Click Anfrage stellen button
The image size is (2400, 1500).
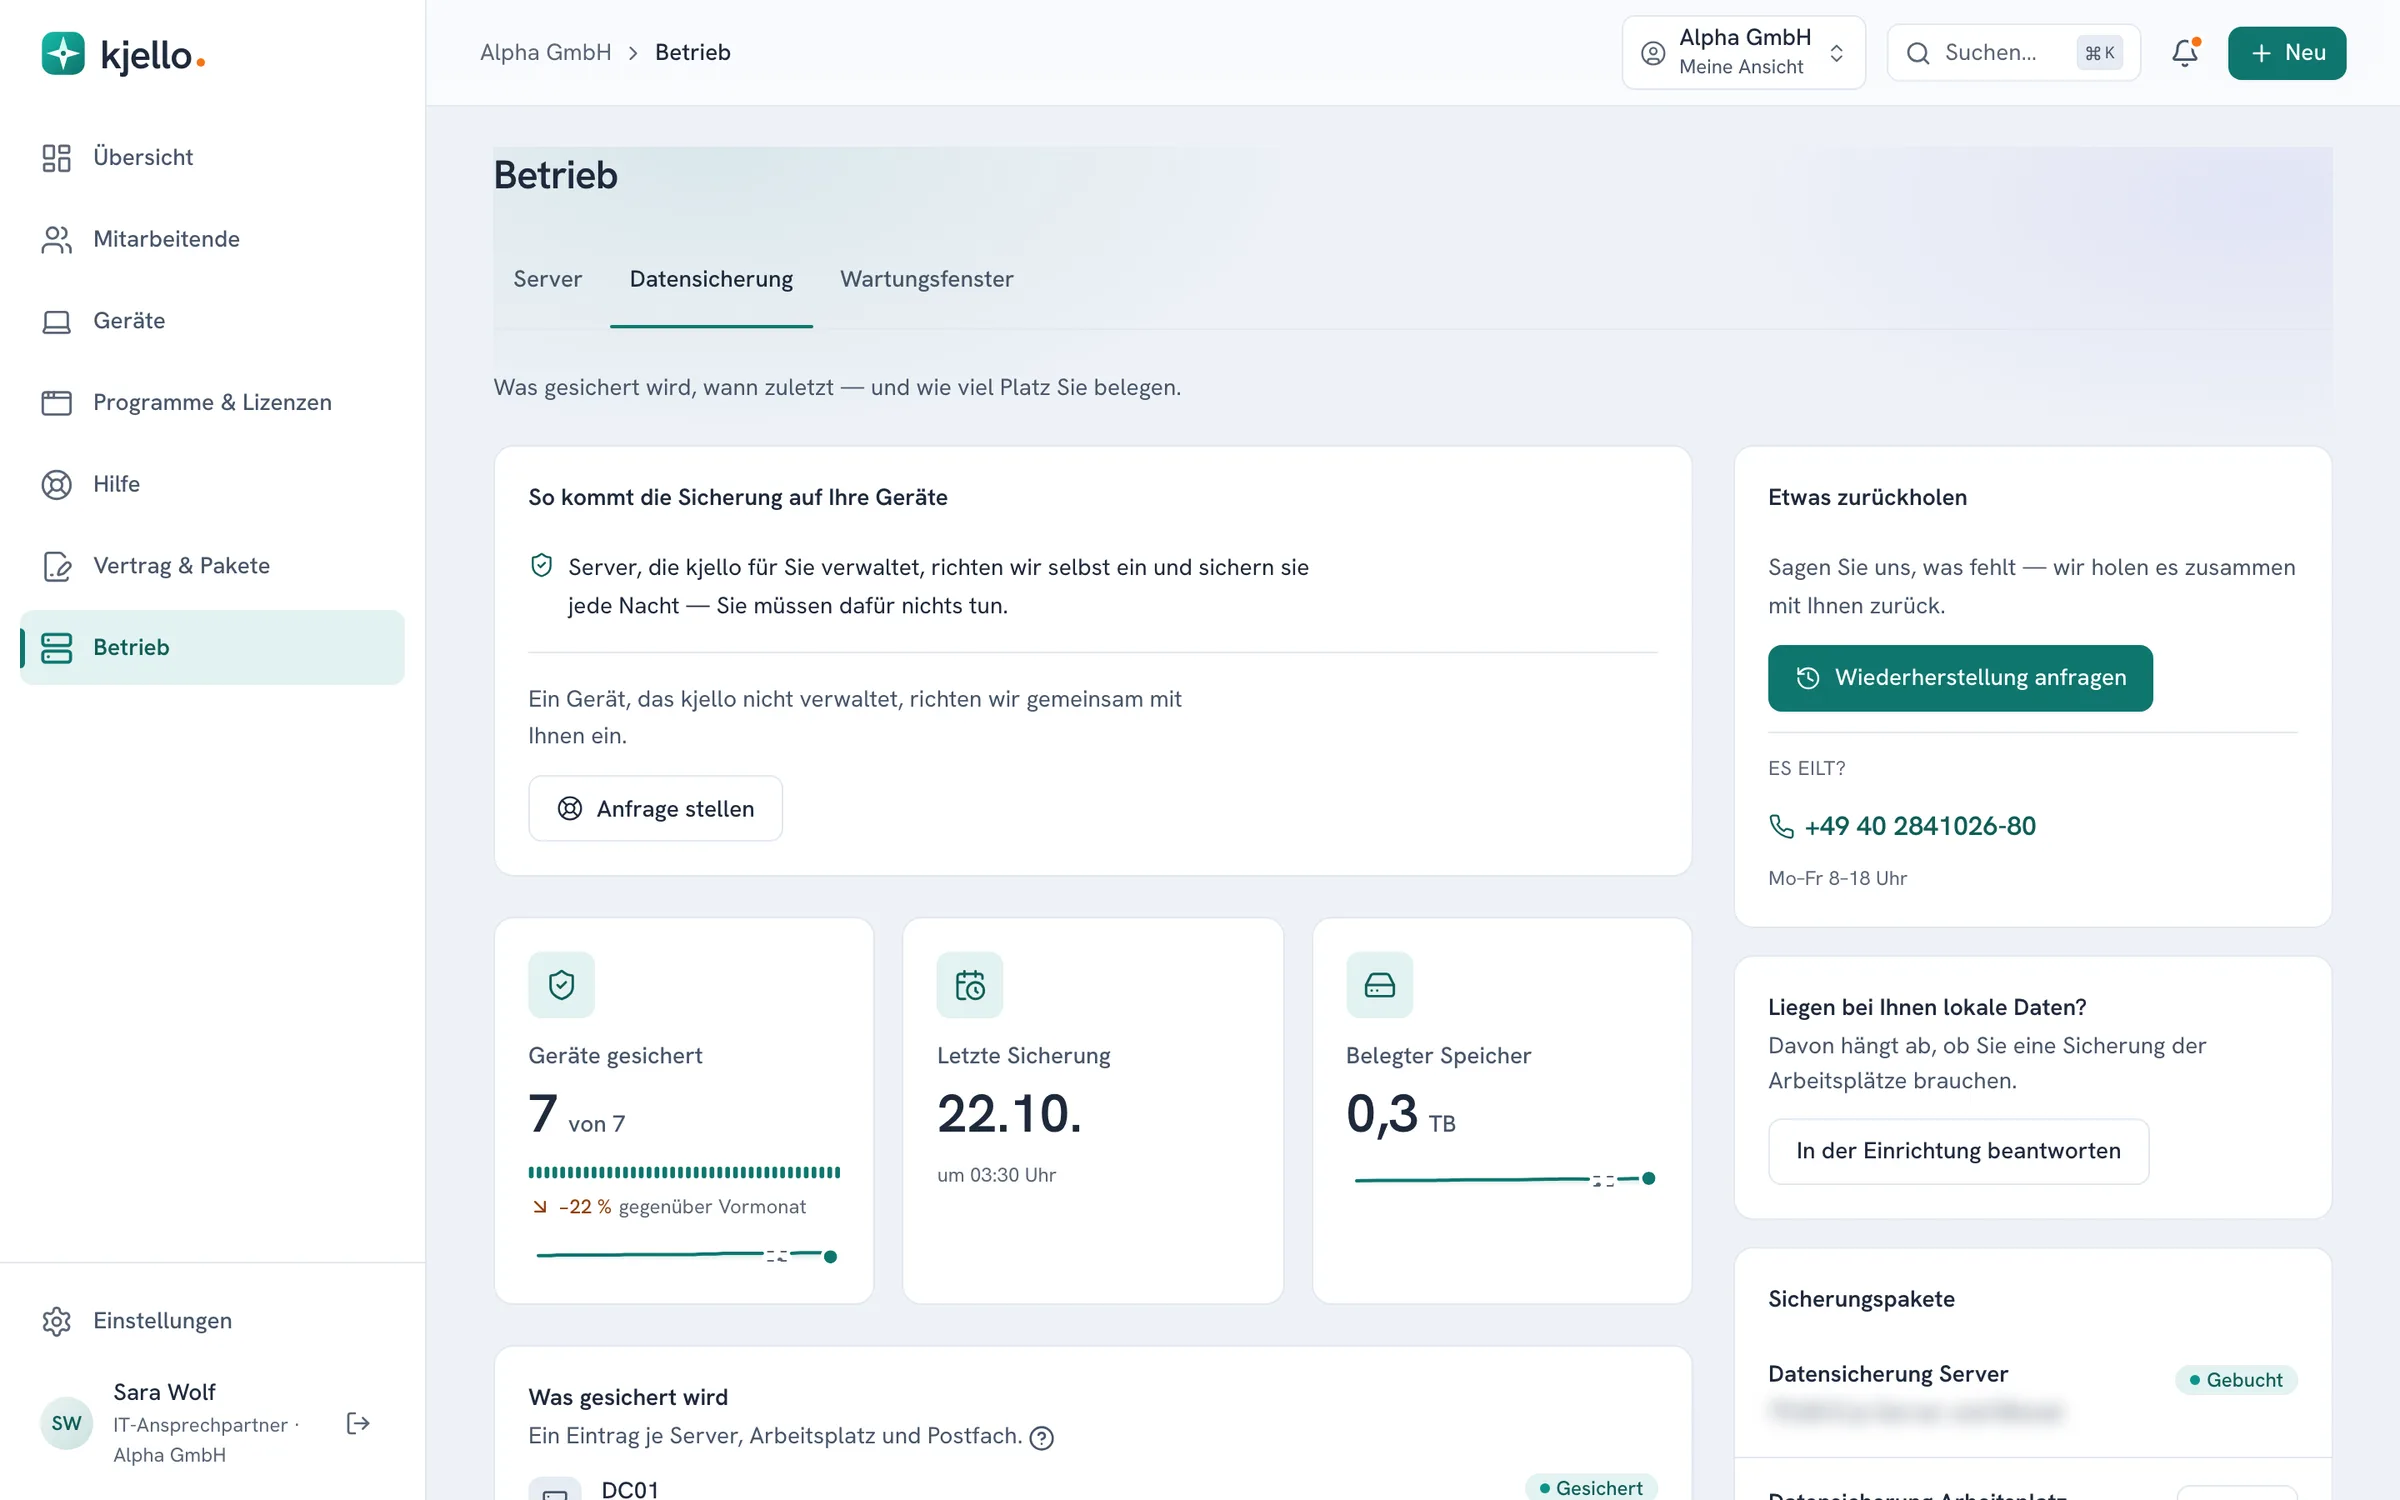655,808
